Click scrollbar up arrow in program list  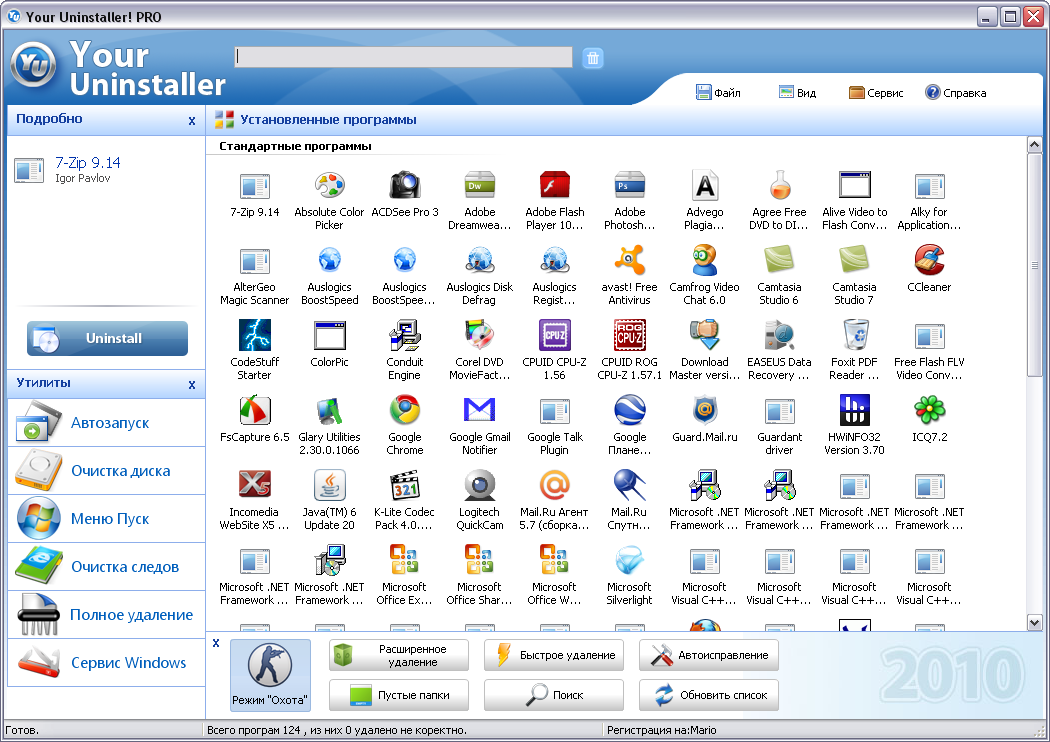click(x=1034, y=145)
